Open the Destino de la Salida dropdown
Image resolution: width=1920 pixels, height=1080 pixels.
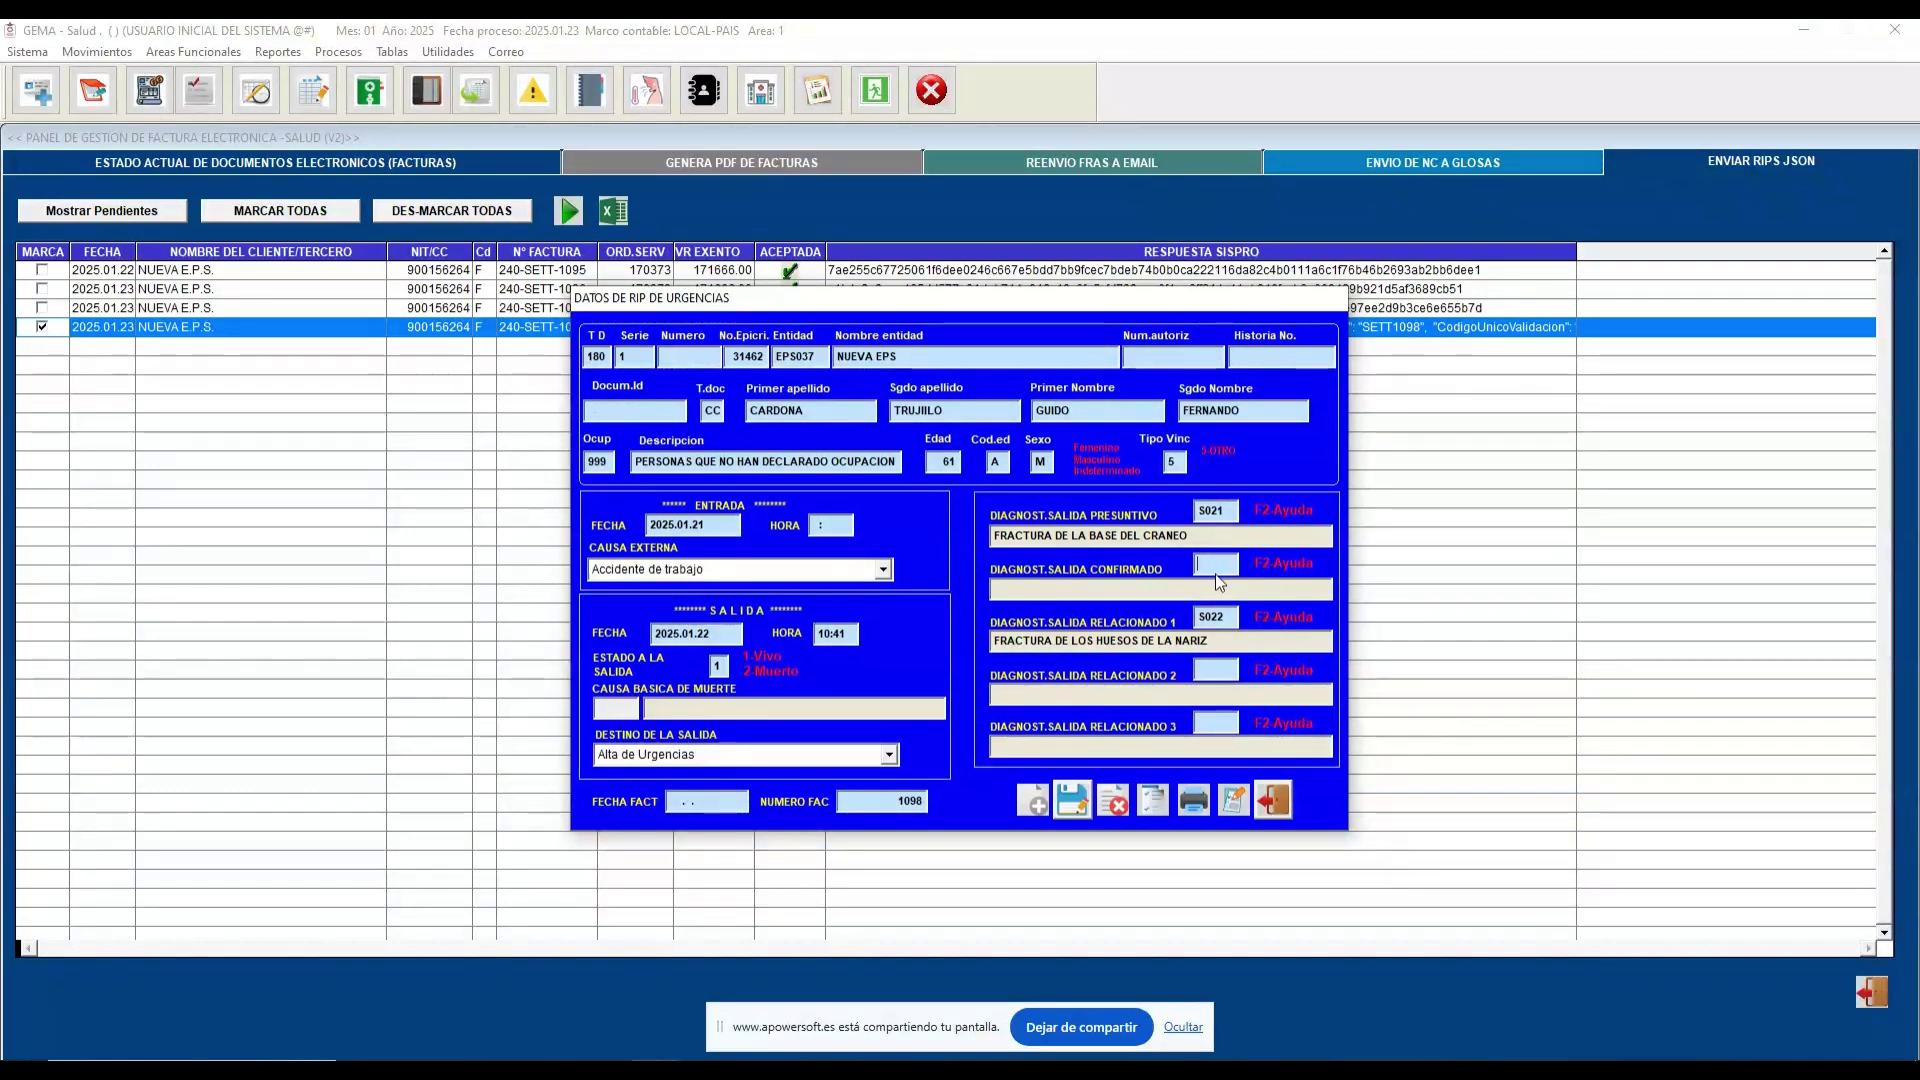point(889,755)
